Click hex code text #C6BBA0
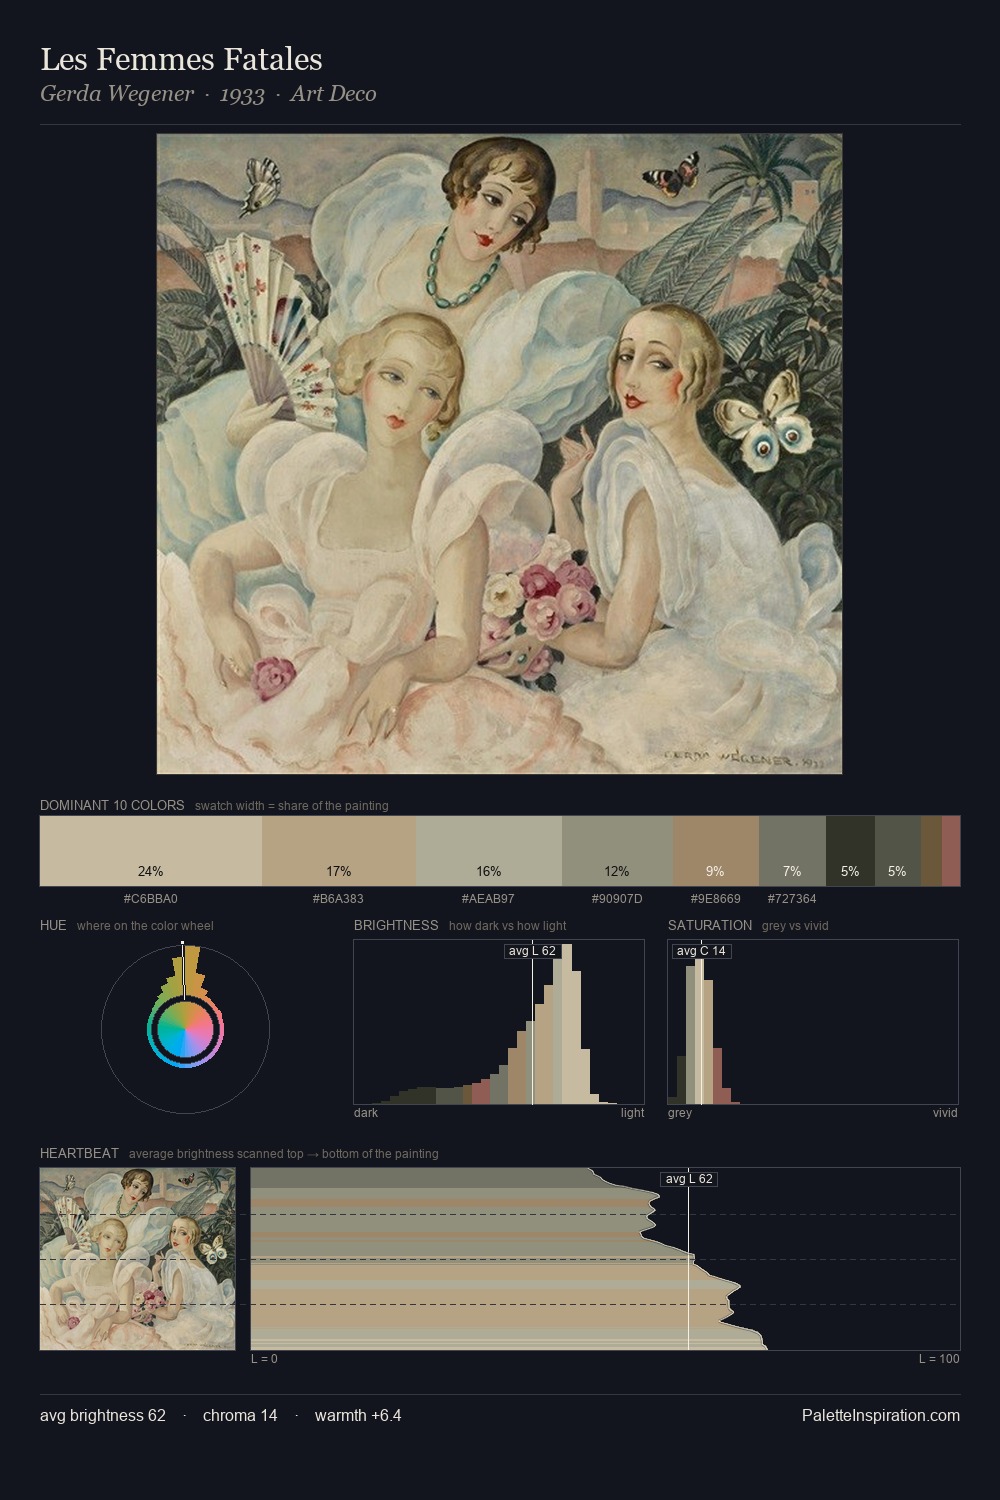This screenshot has width=1000, height=1500. pyautogui.click(x=151, y=899)
